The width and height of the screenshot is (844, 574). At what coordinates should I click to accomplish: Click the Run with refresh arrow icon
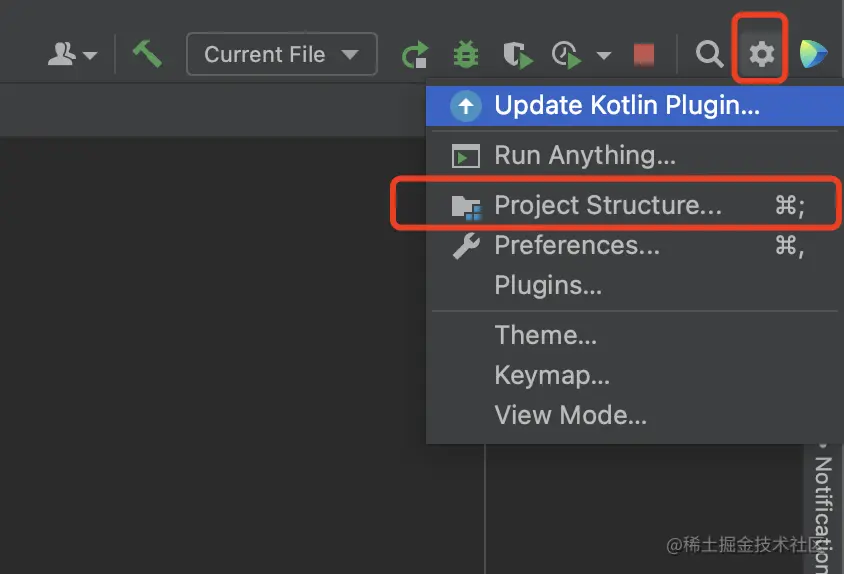pyautogui.click(x=415, y=54)
